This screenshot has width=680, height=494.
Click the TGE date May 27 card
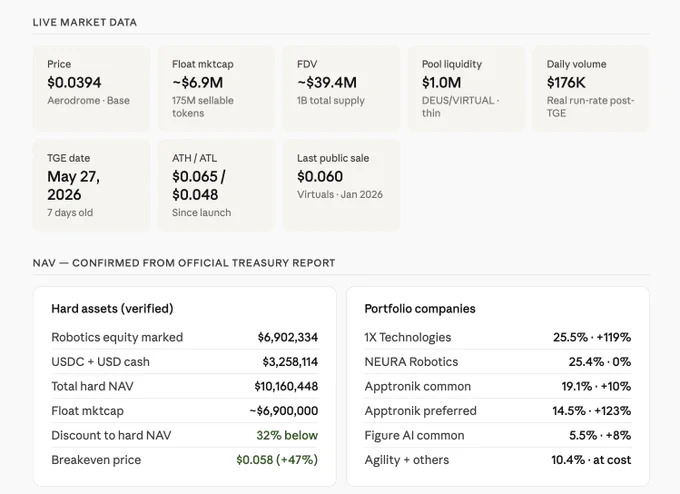pos(91,185)
